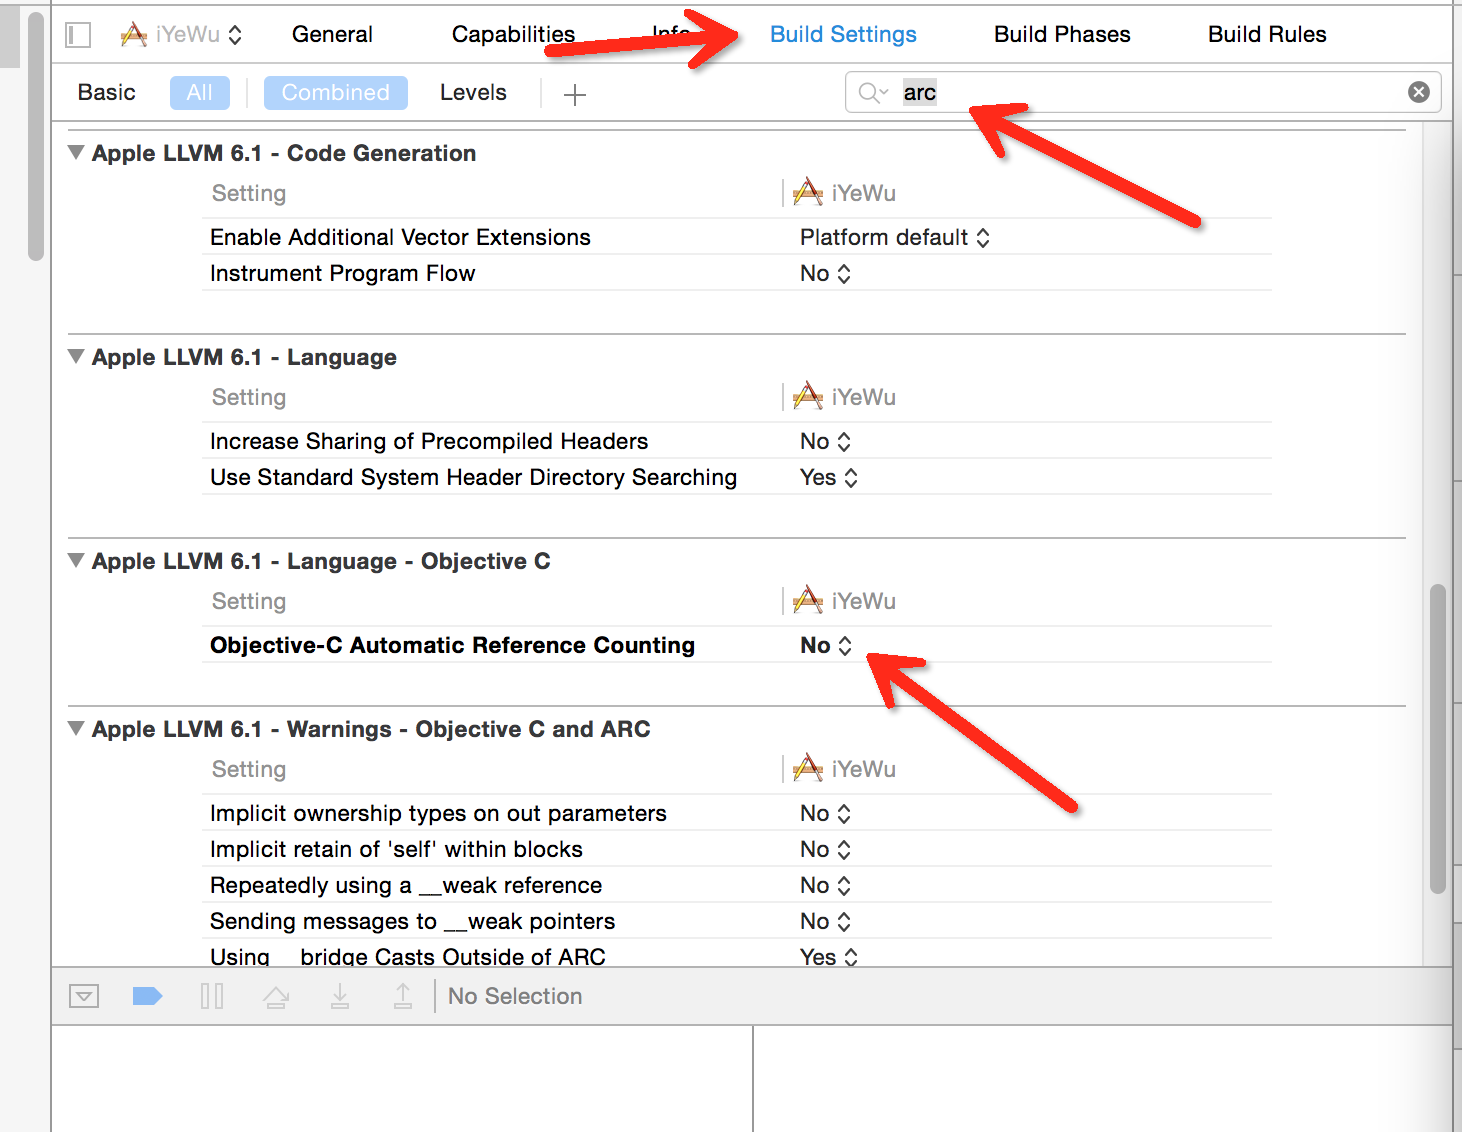Select the Combined view mode
This screenshot has height=1132, width=1462.
click(x=336, y=93)
